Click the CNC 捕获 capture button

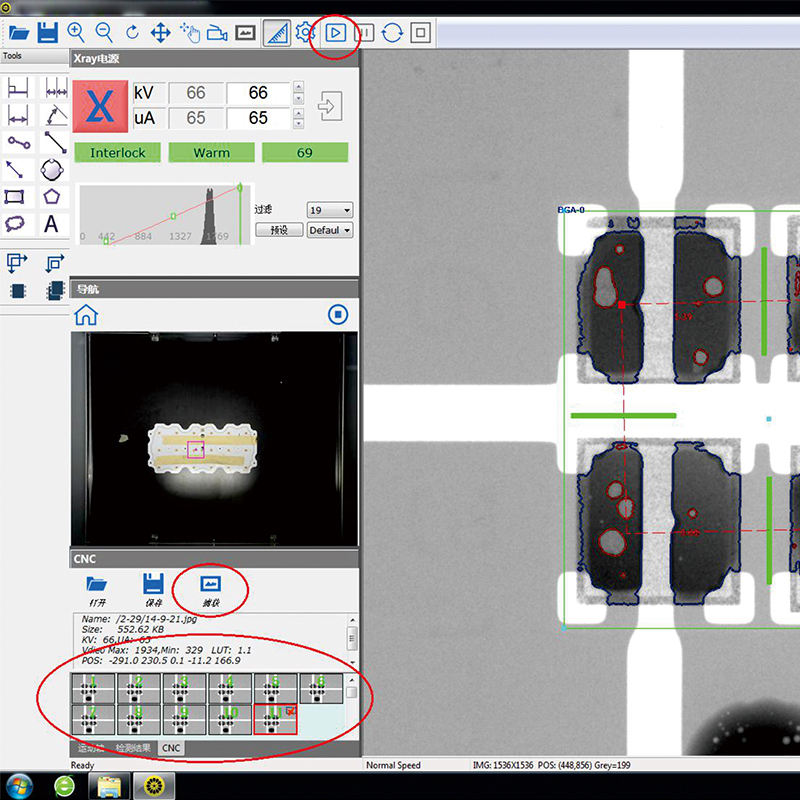(210, 591)
